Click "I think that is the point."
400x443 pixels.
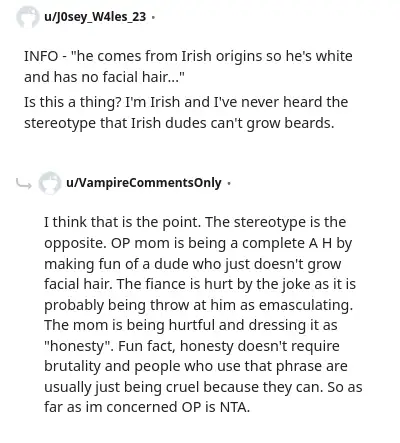(123, 222)
